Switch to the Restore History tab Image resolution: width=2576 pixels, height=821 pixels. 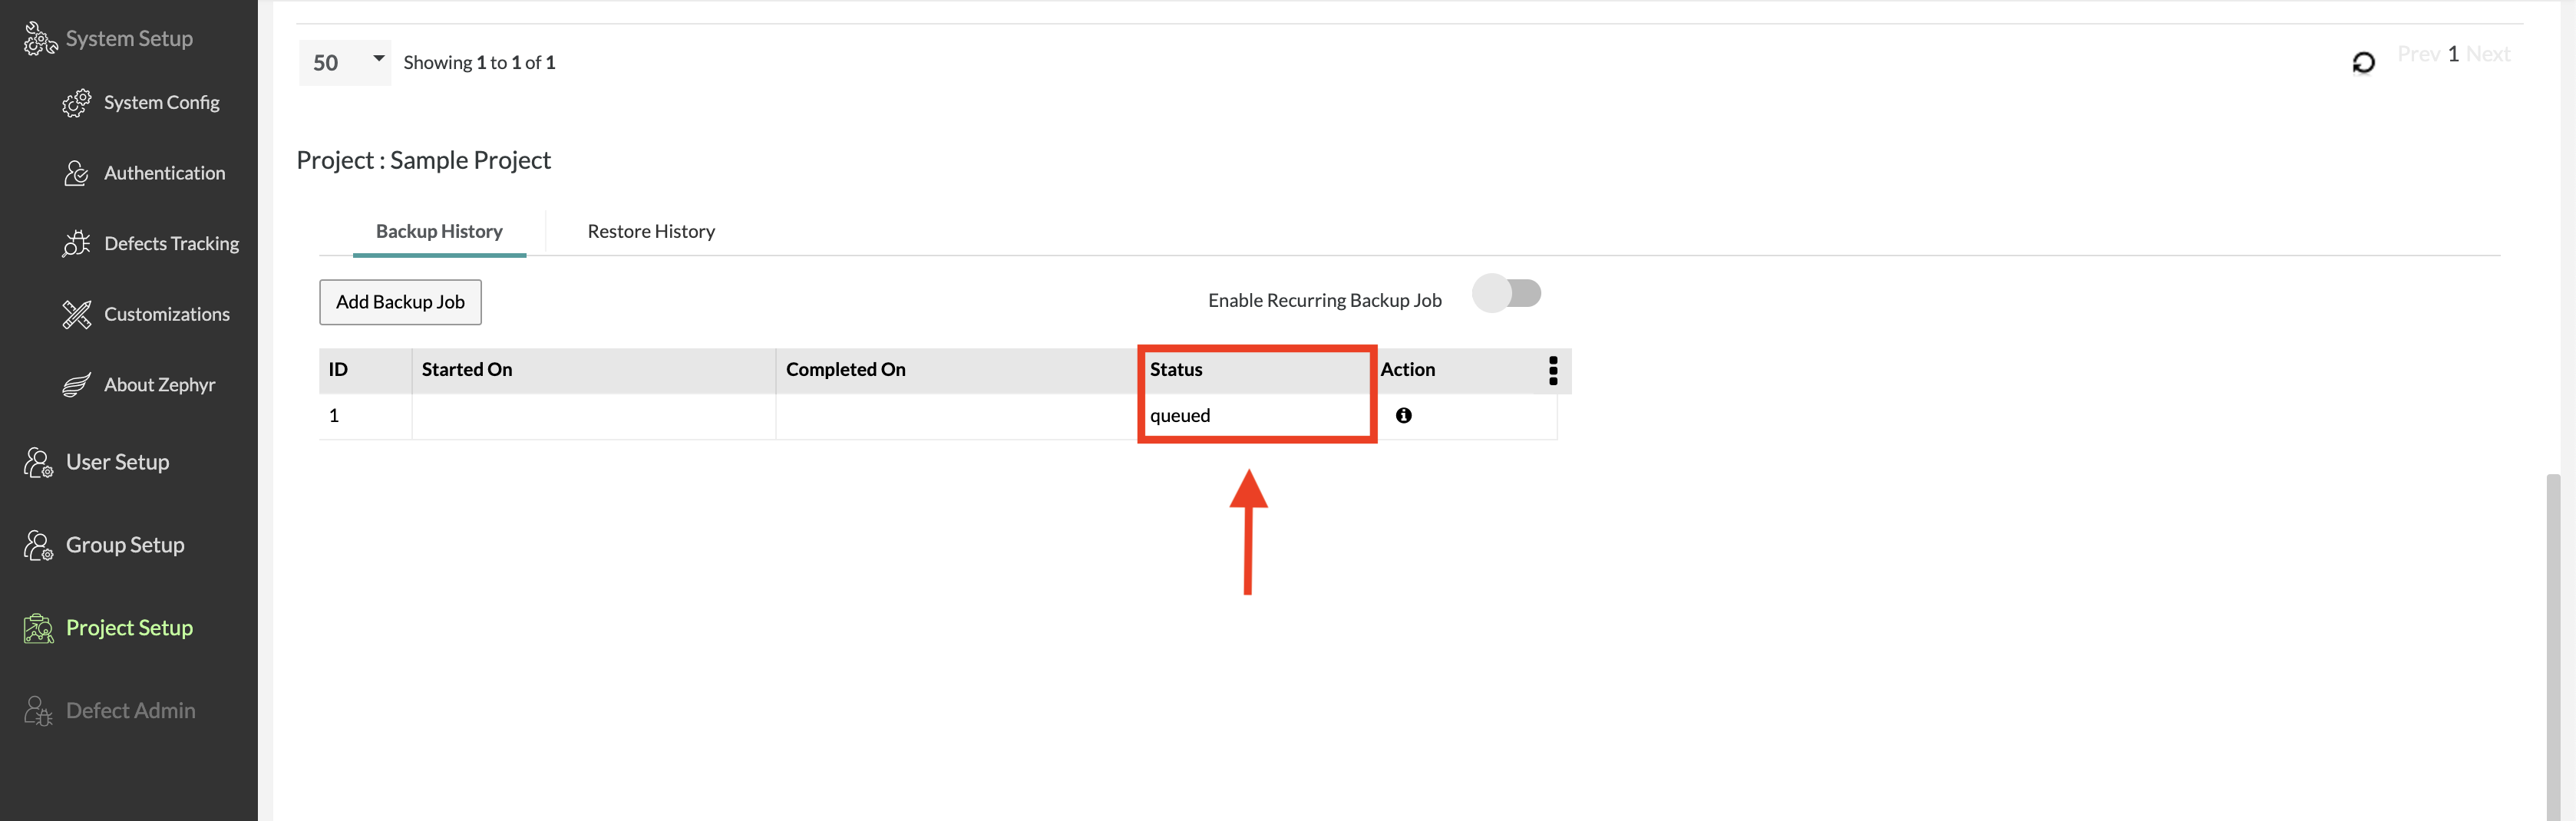[x=651, y=232]
